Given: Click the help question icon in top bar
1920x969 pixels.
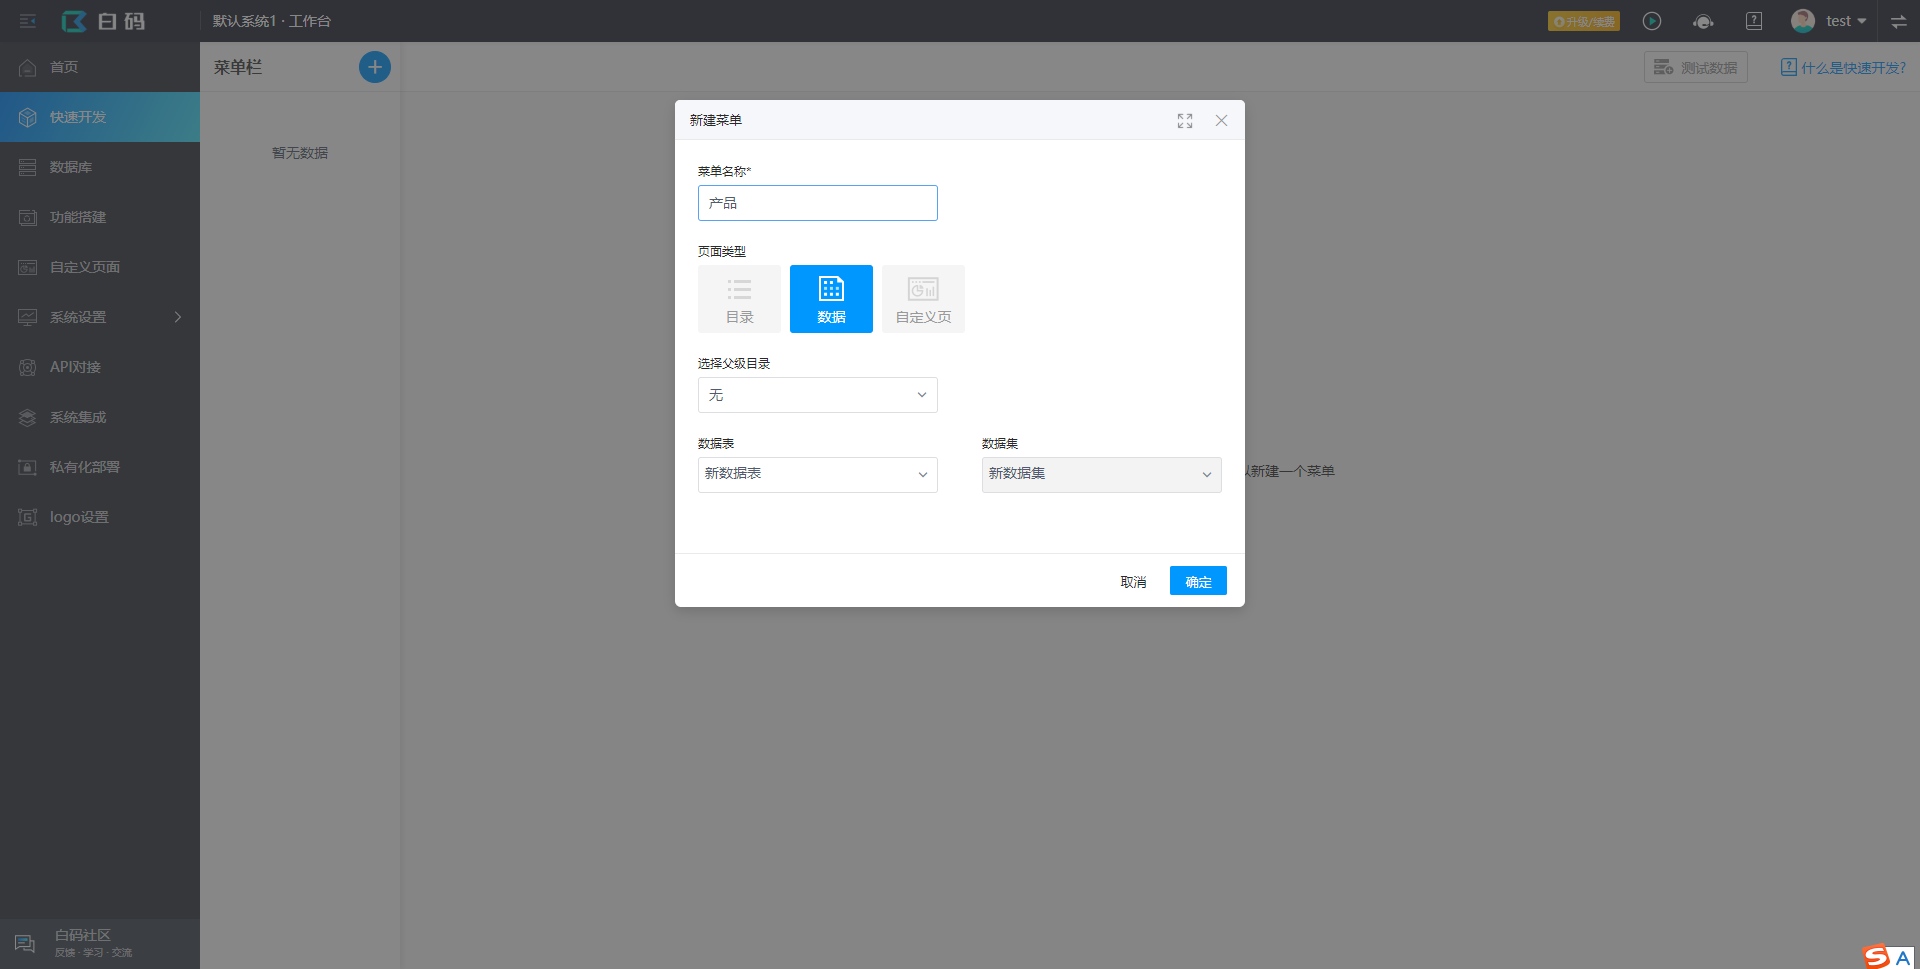Looking at the screenshot, I should click(1754, 21).
